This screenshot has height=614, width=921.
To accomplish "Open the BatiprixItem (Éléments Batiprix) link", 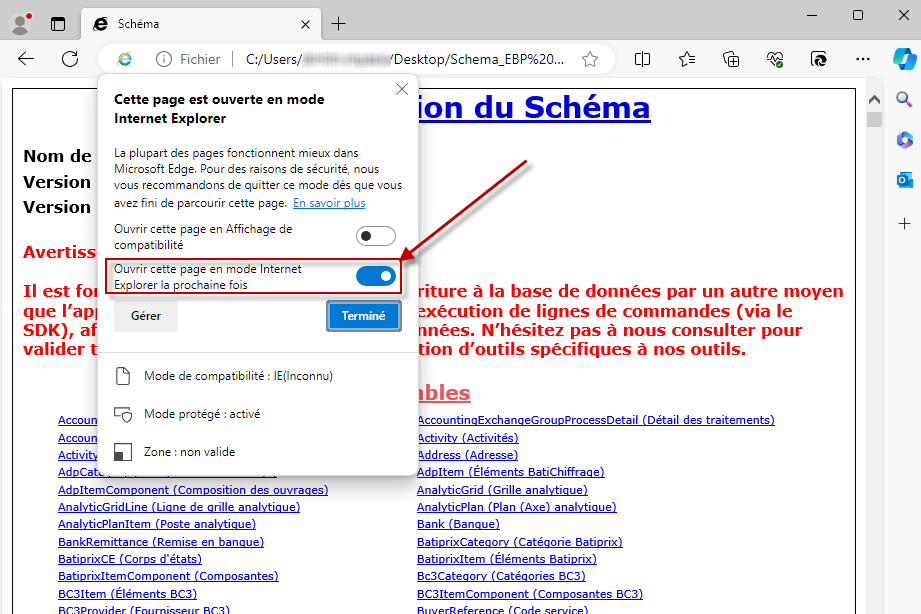I will pyautogui.click(x=507, y=559).
